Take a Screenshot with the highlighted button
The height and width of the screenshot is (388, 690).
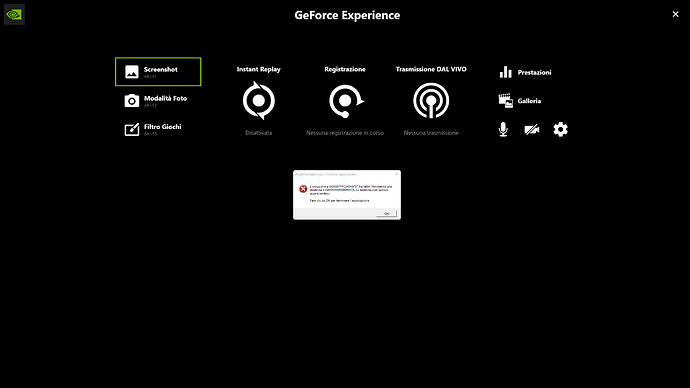click(x=158, y=72)
